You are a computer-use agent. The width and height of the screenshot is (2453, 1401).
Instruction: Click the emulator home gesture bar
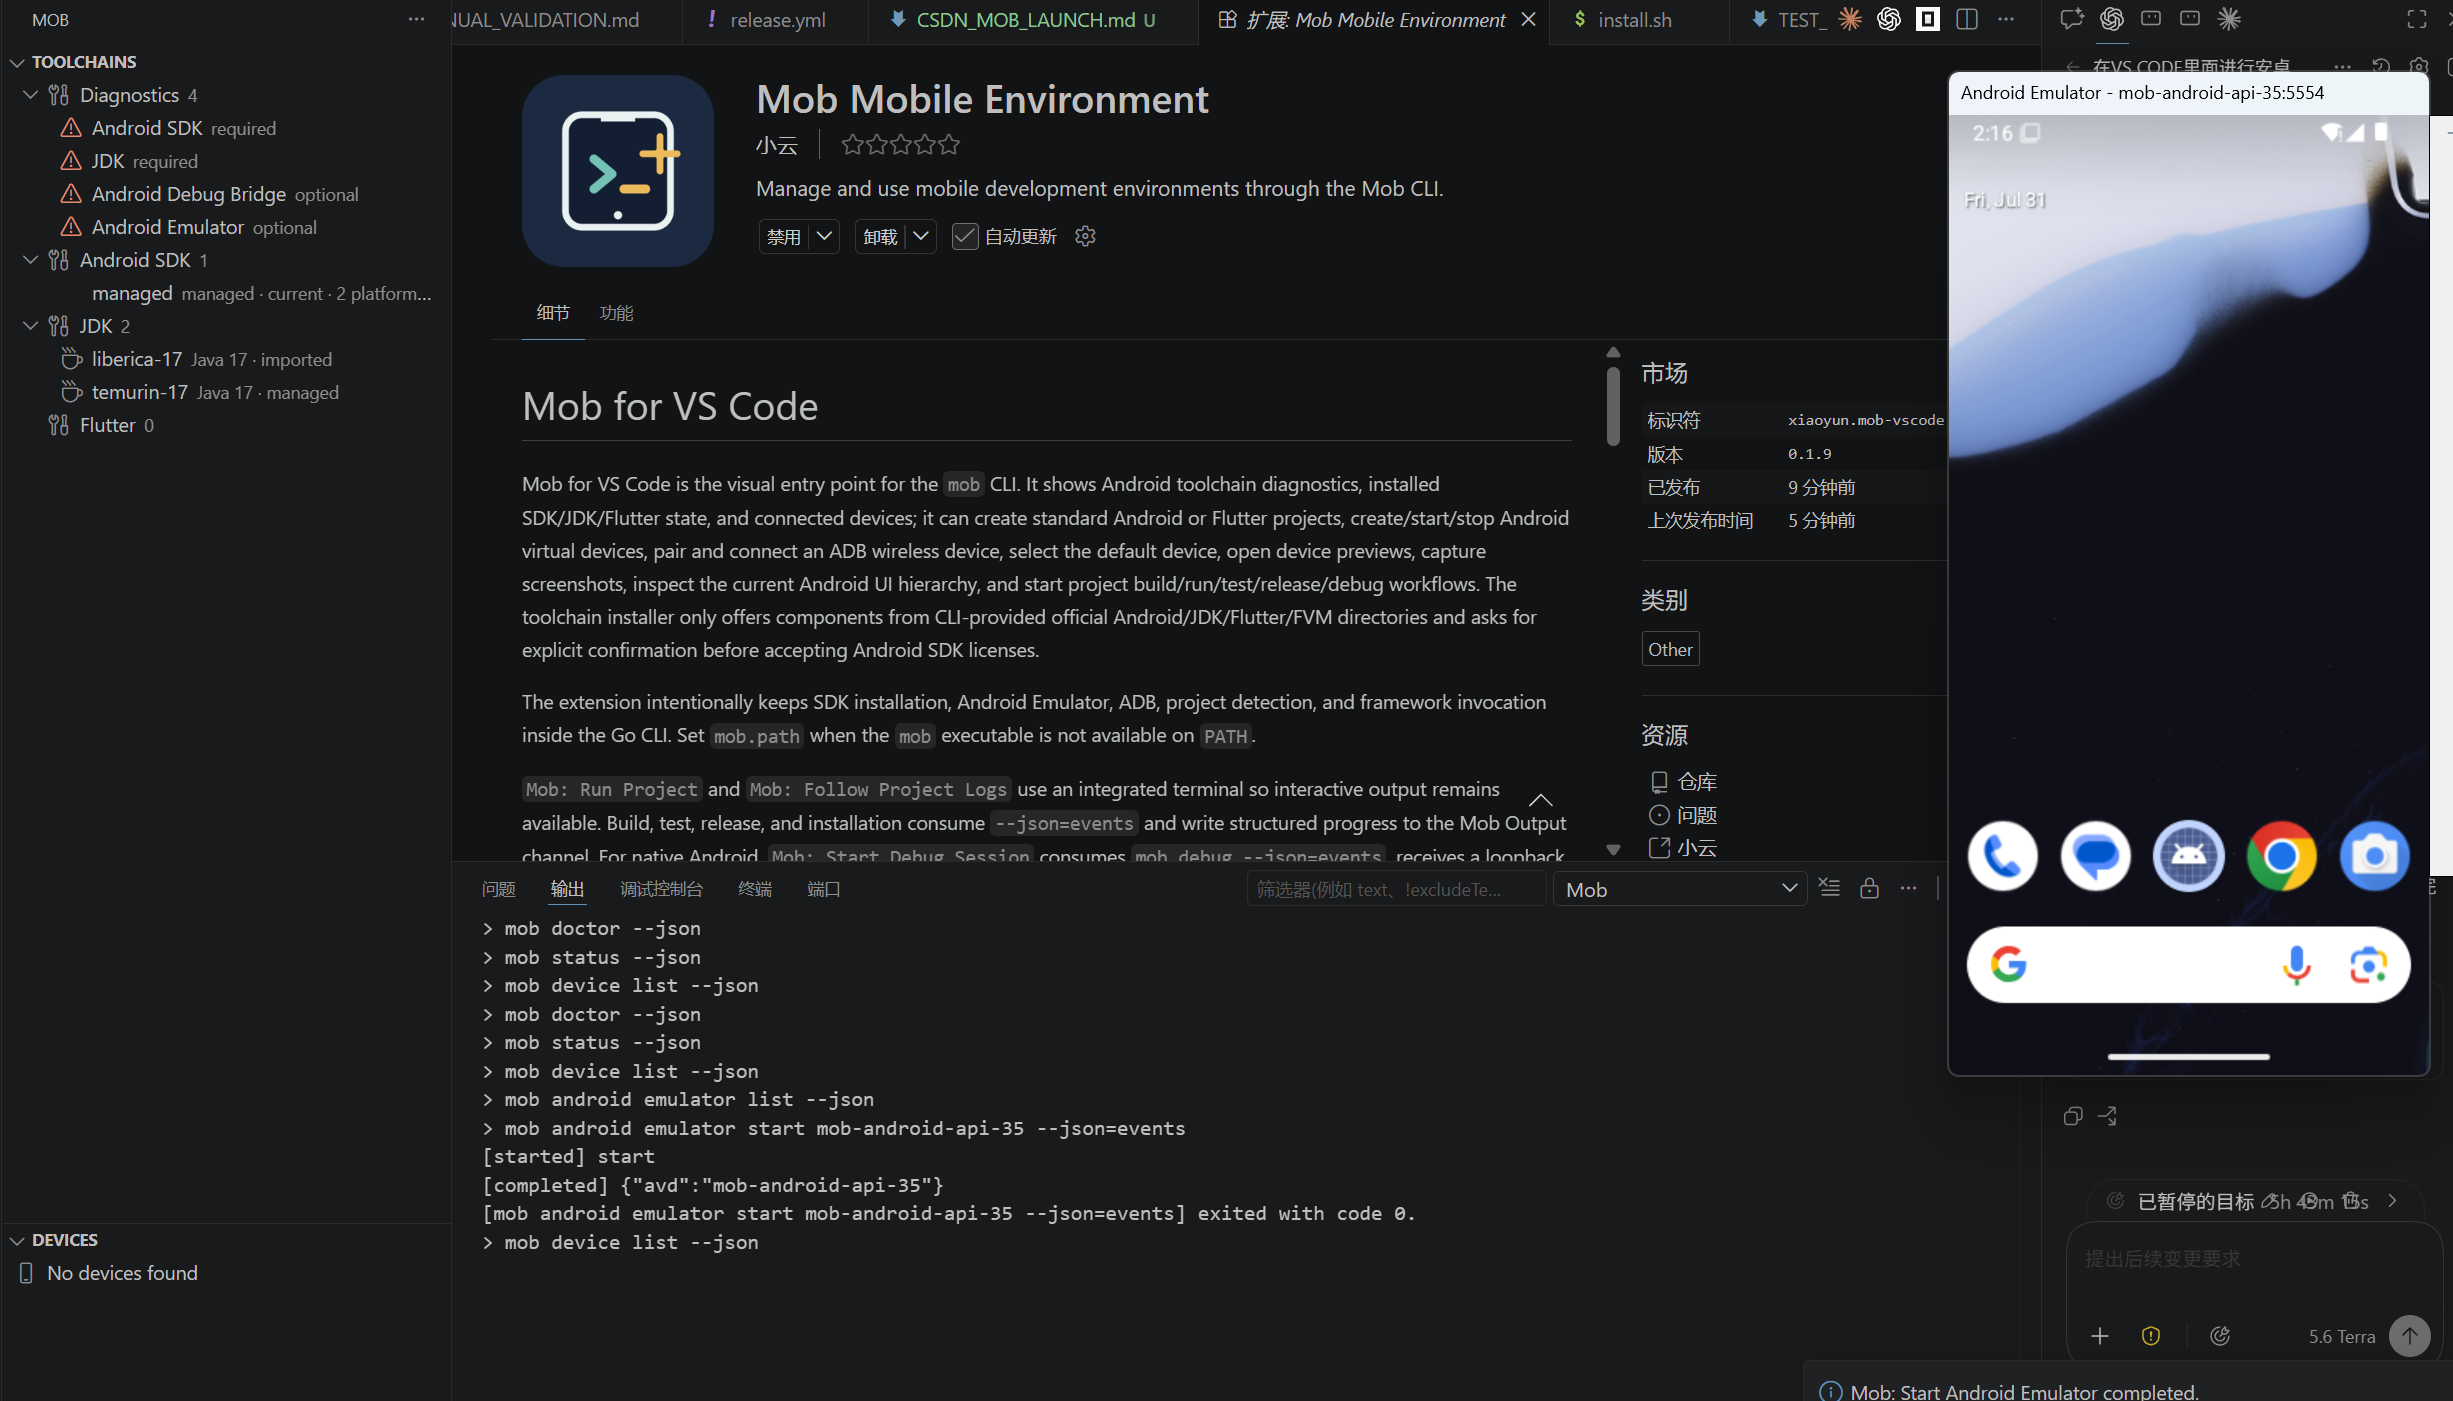pyautogui.click(x=2188, y=1056)
